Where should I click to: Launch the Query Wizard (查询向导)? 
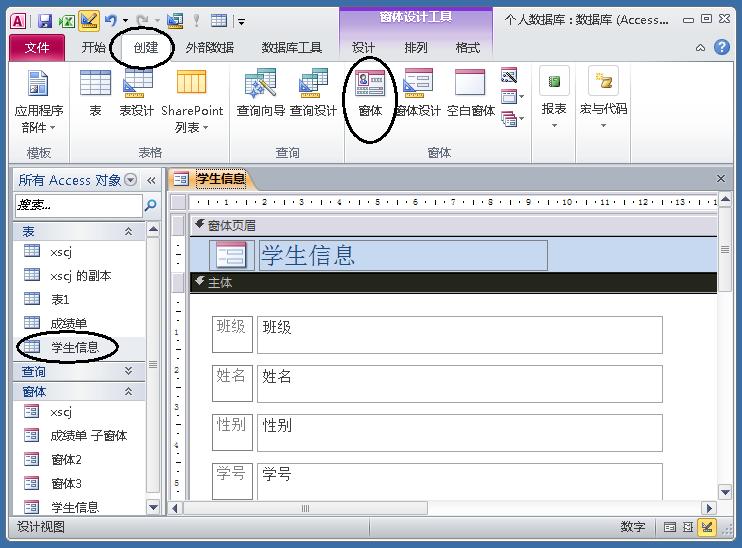pyautogui.click(x=261, y=93)
